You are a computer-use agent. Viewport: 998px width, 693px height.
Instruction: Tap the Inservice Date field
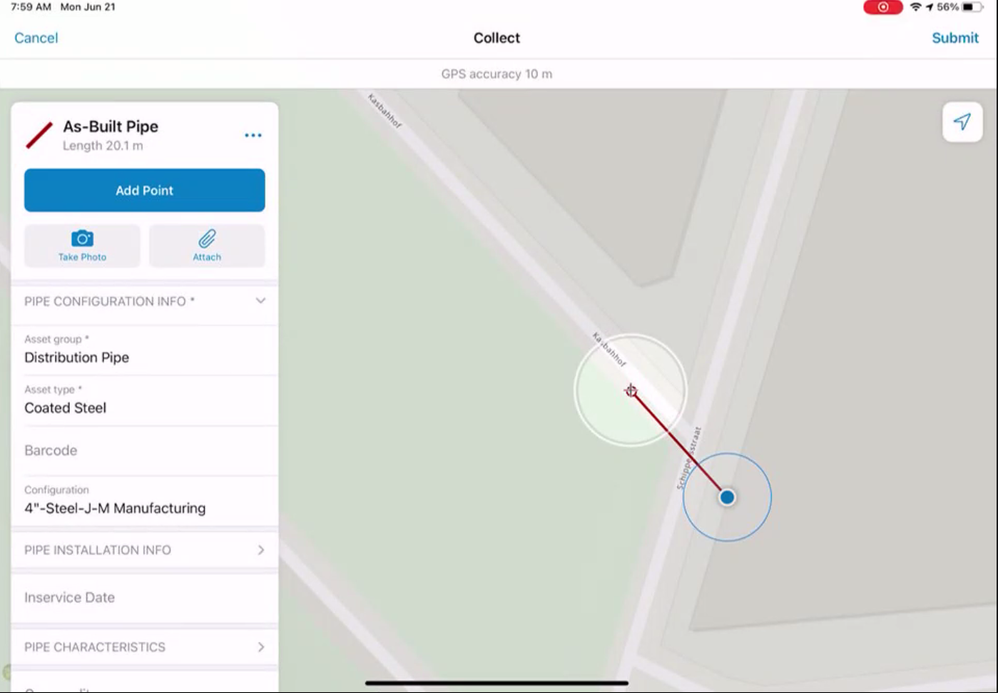point(144,598)
